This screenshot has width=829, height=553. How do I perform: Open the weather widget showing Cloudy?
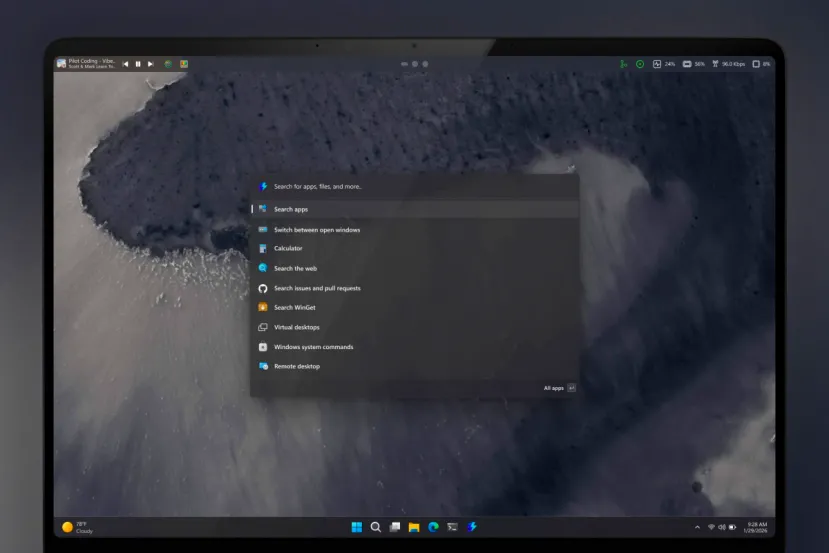click(77, 527)
